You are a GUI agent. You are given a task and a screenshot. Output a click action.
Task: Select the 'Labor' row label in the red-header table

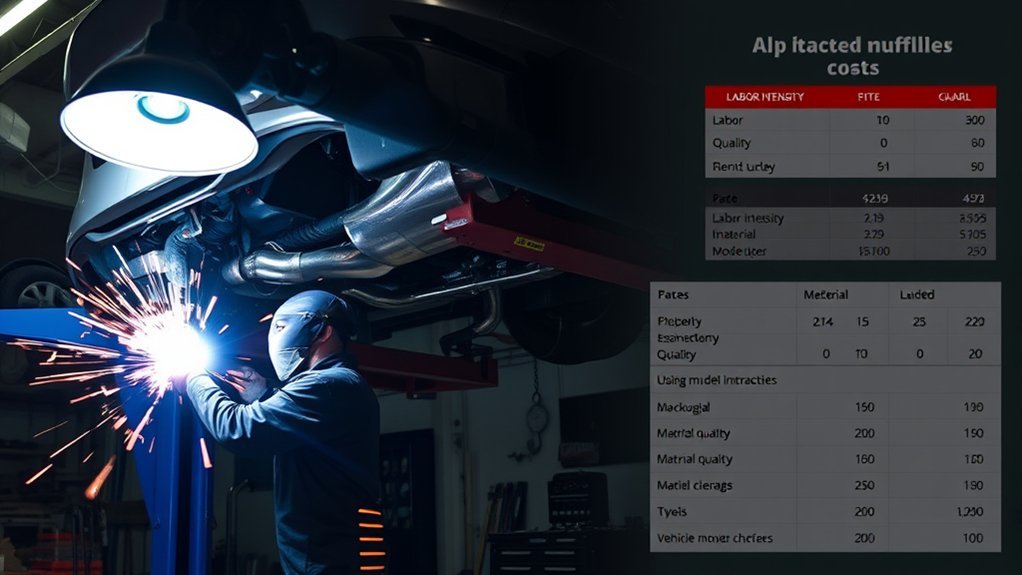727,121
